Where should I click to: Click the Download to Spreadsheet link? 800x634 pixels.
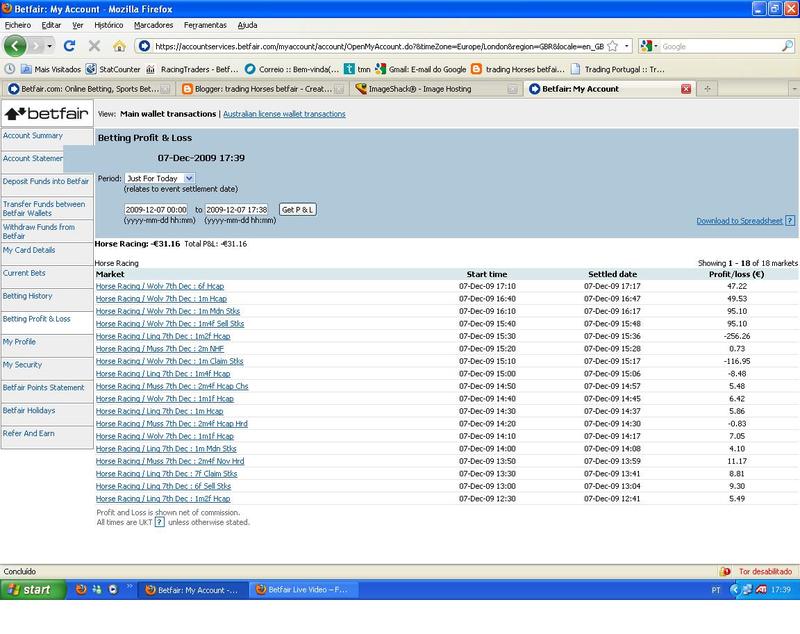click(739, 221)
